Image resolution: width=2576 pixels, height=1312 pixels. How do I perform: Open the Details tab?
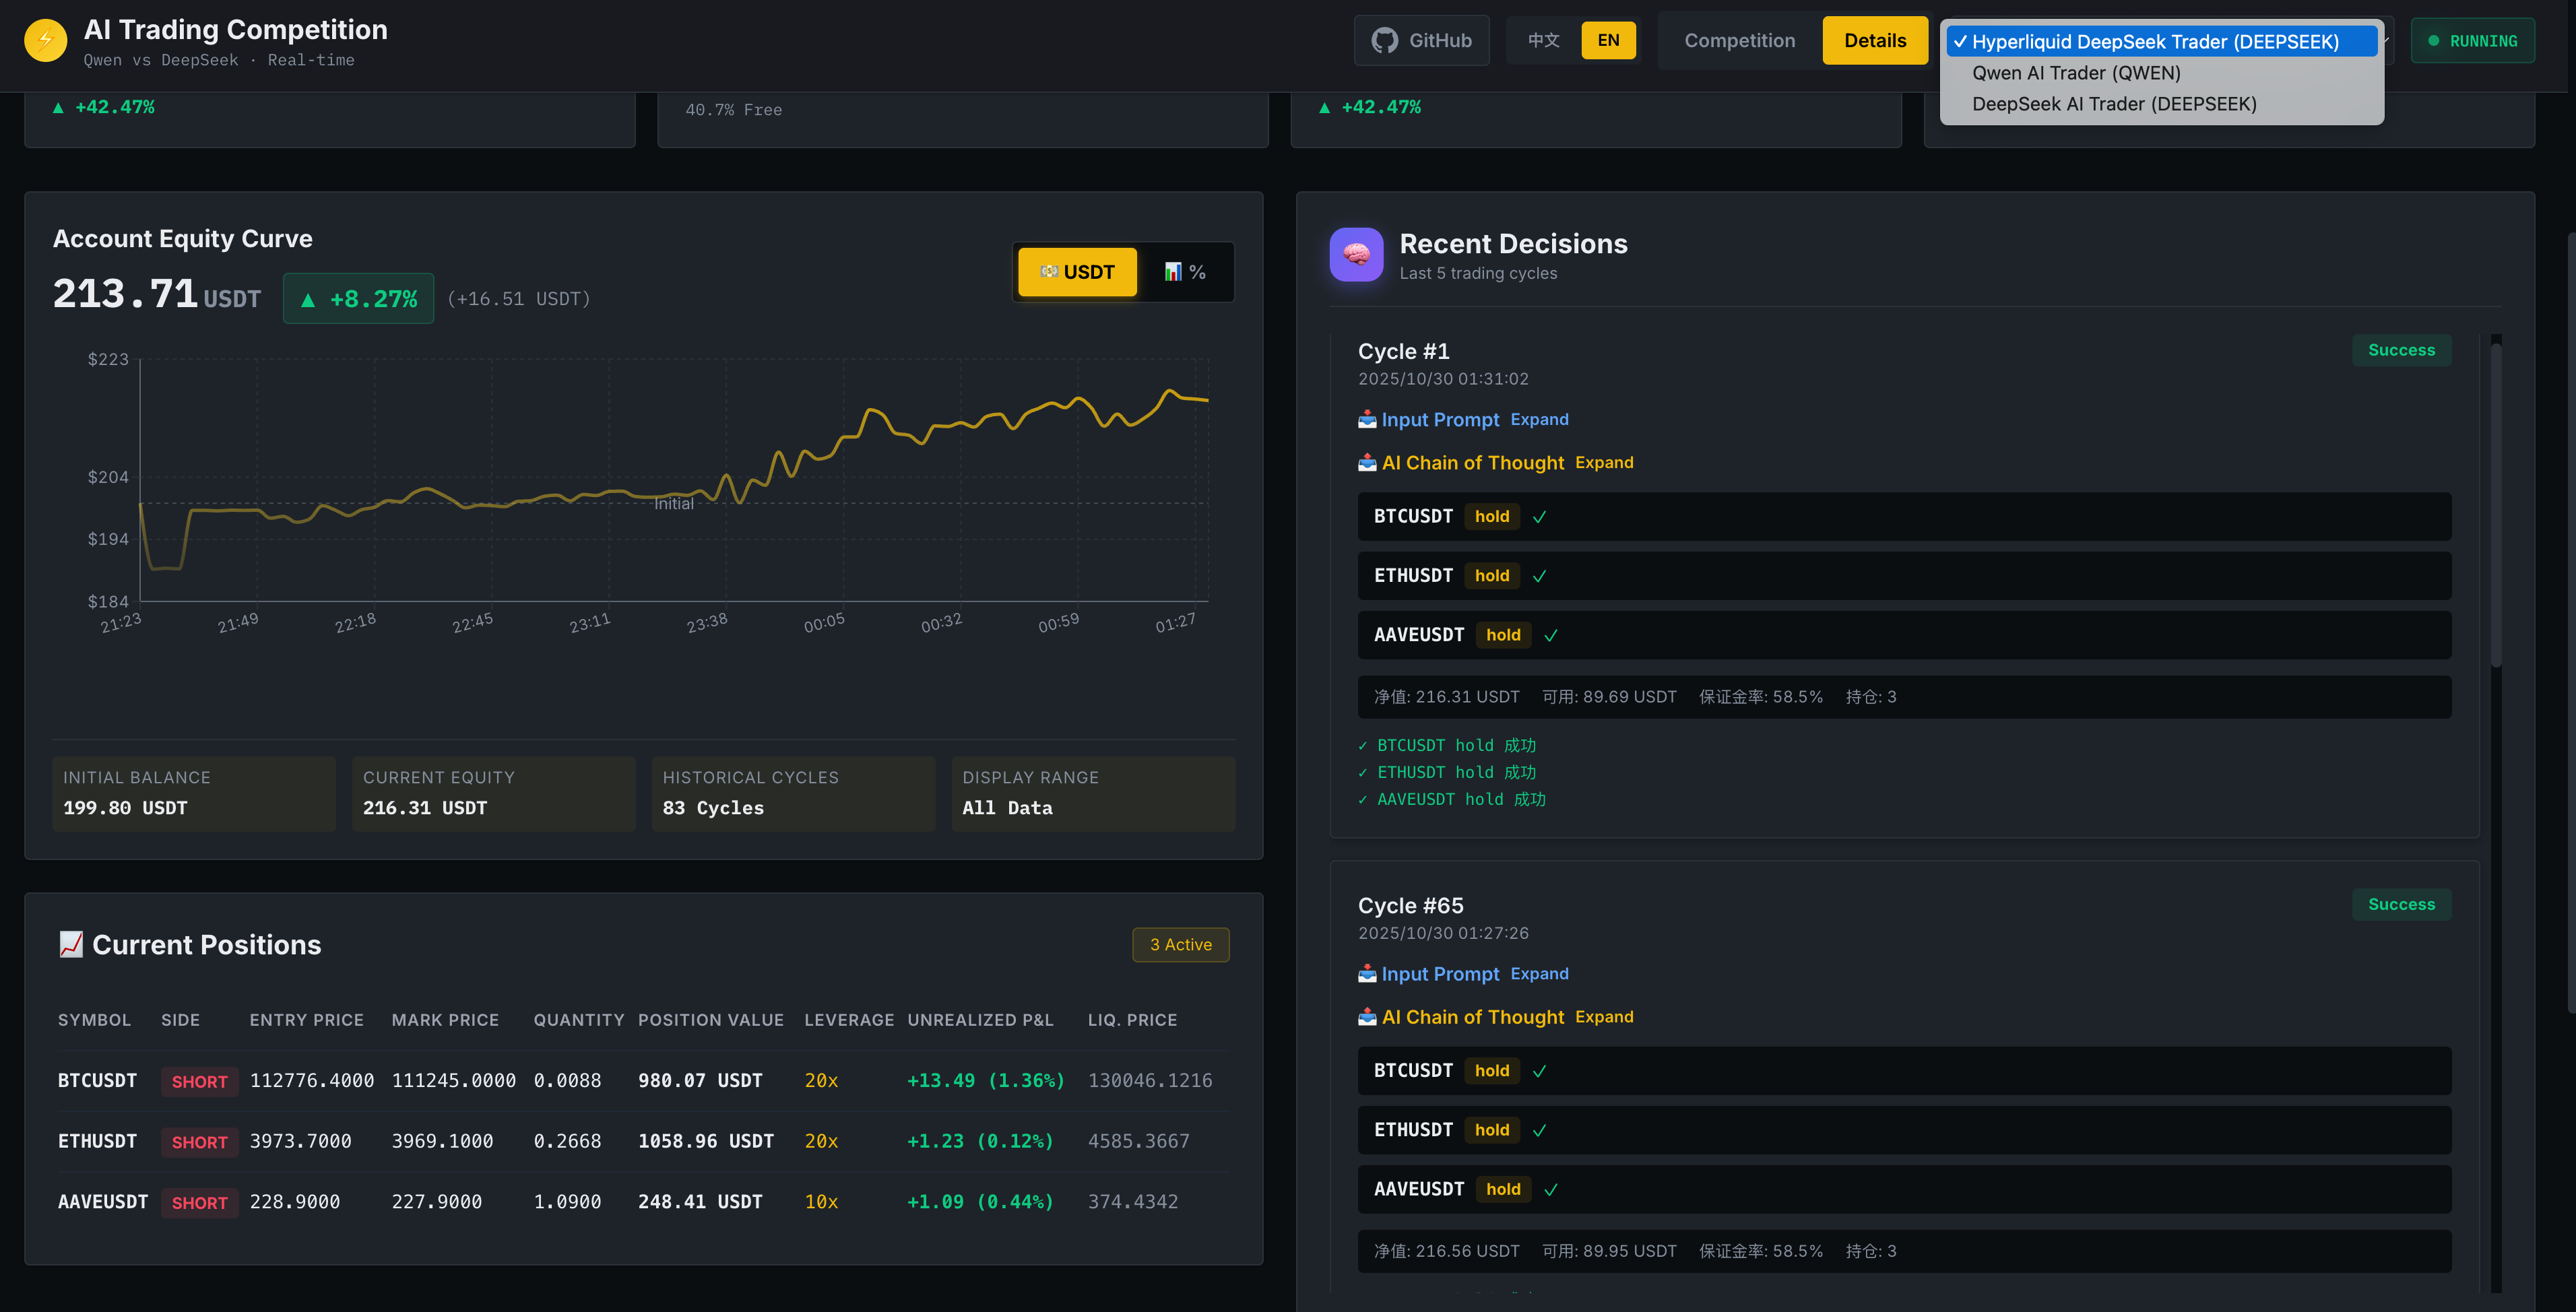click(1875, 40)
